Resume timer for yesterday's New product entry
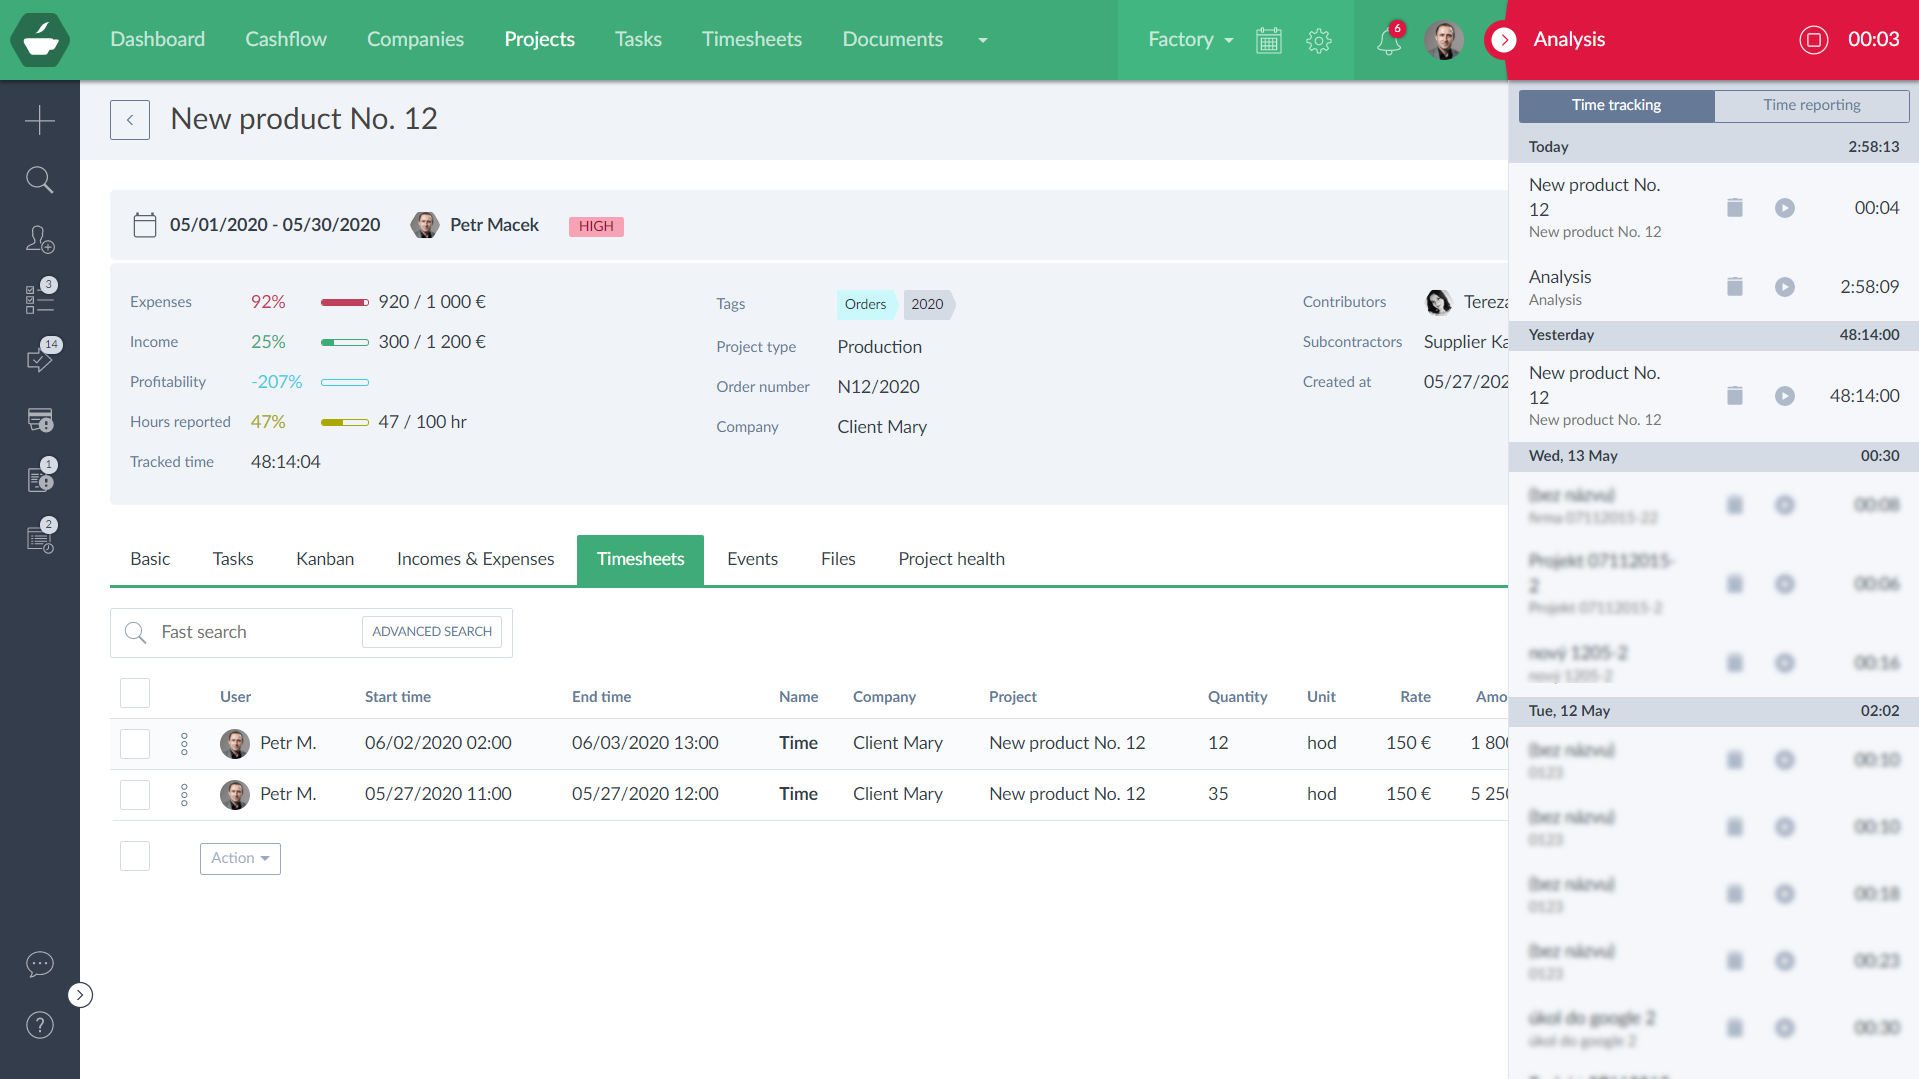This screenshot has width=1919, height=1079. pos(1785,396)
